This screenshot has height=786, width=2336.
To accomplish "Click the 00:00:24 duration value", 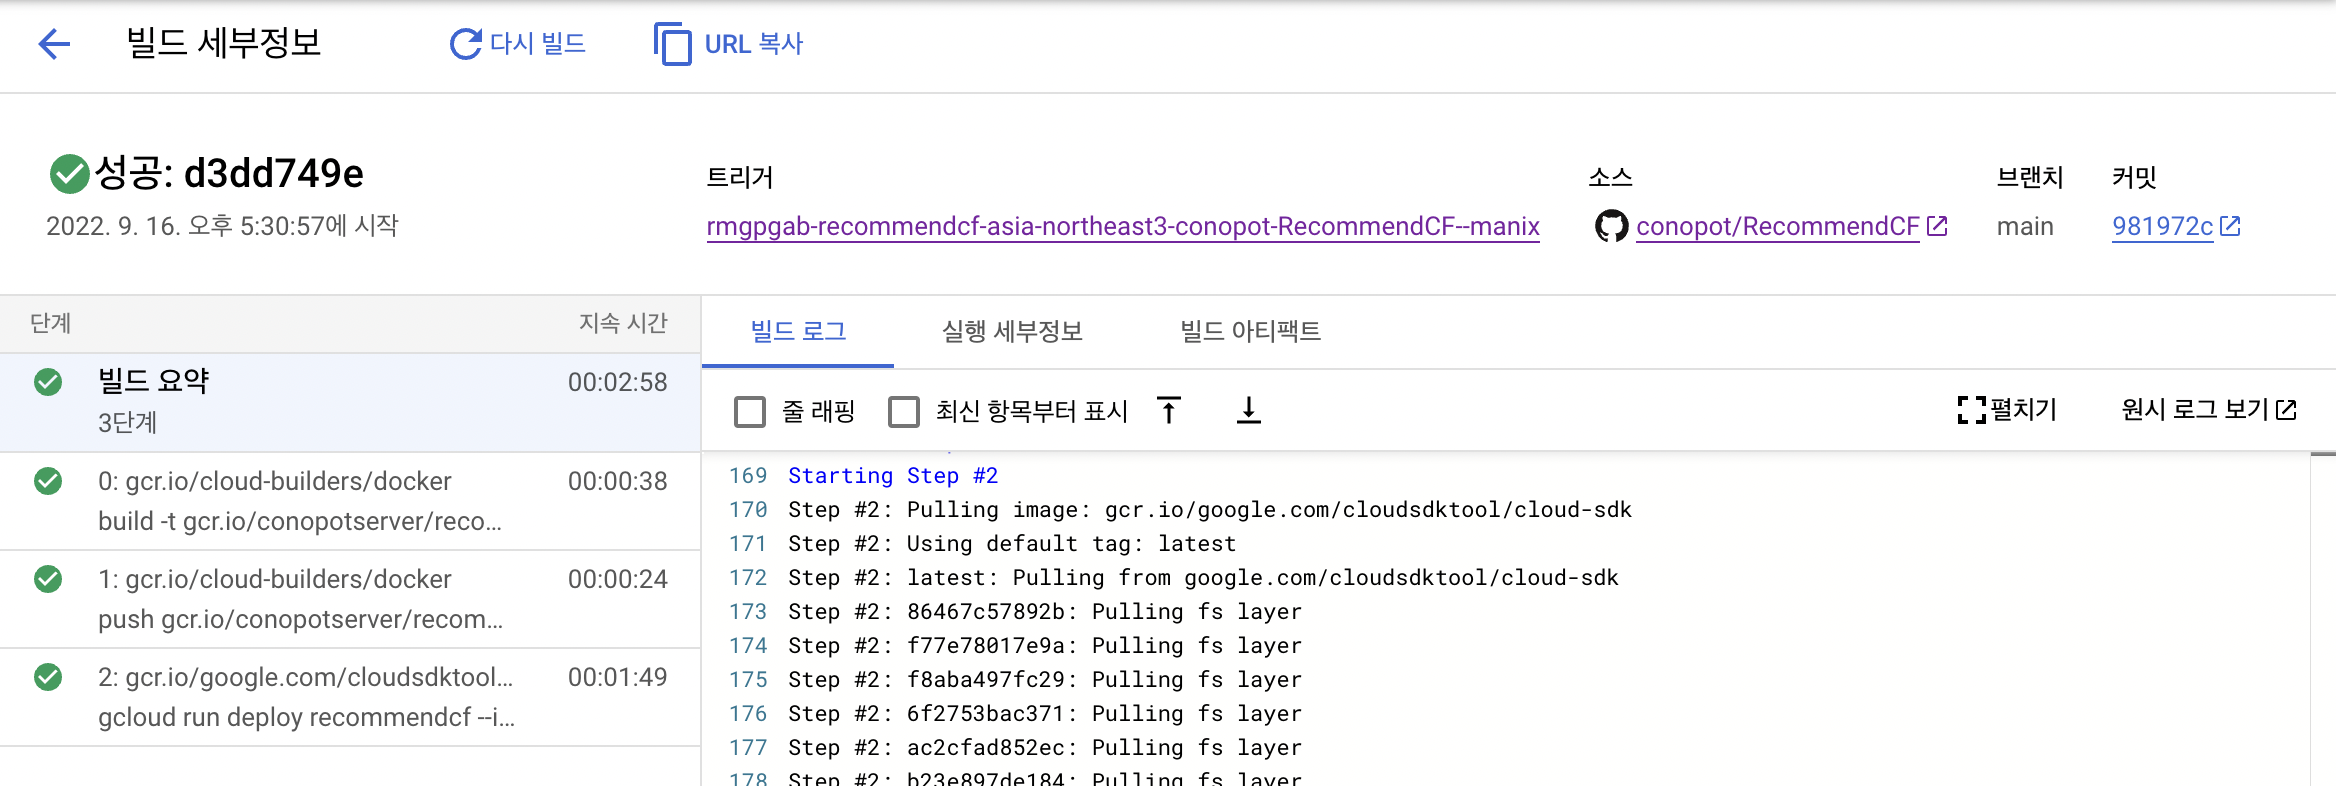I will tap(617, 579).
